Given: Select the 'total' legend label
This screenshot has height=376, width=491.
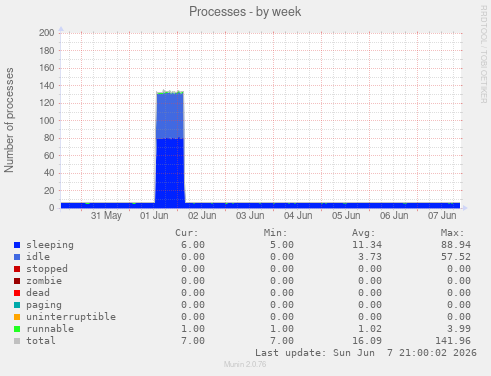Looking at the screenshot, I should pos(41,341).
